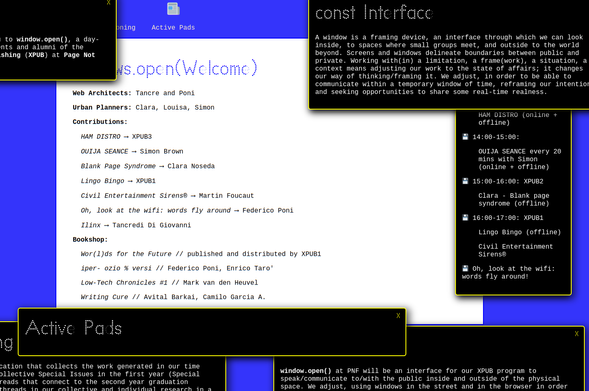Click the '16:00-17:00: XPUB1' schedule time
This screenshot has height=391, width=589.
pyautogui.click(x=508, y=218)
